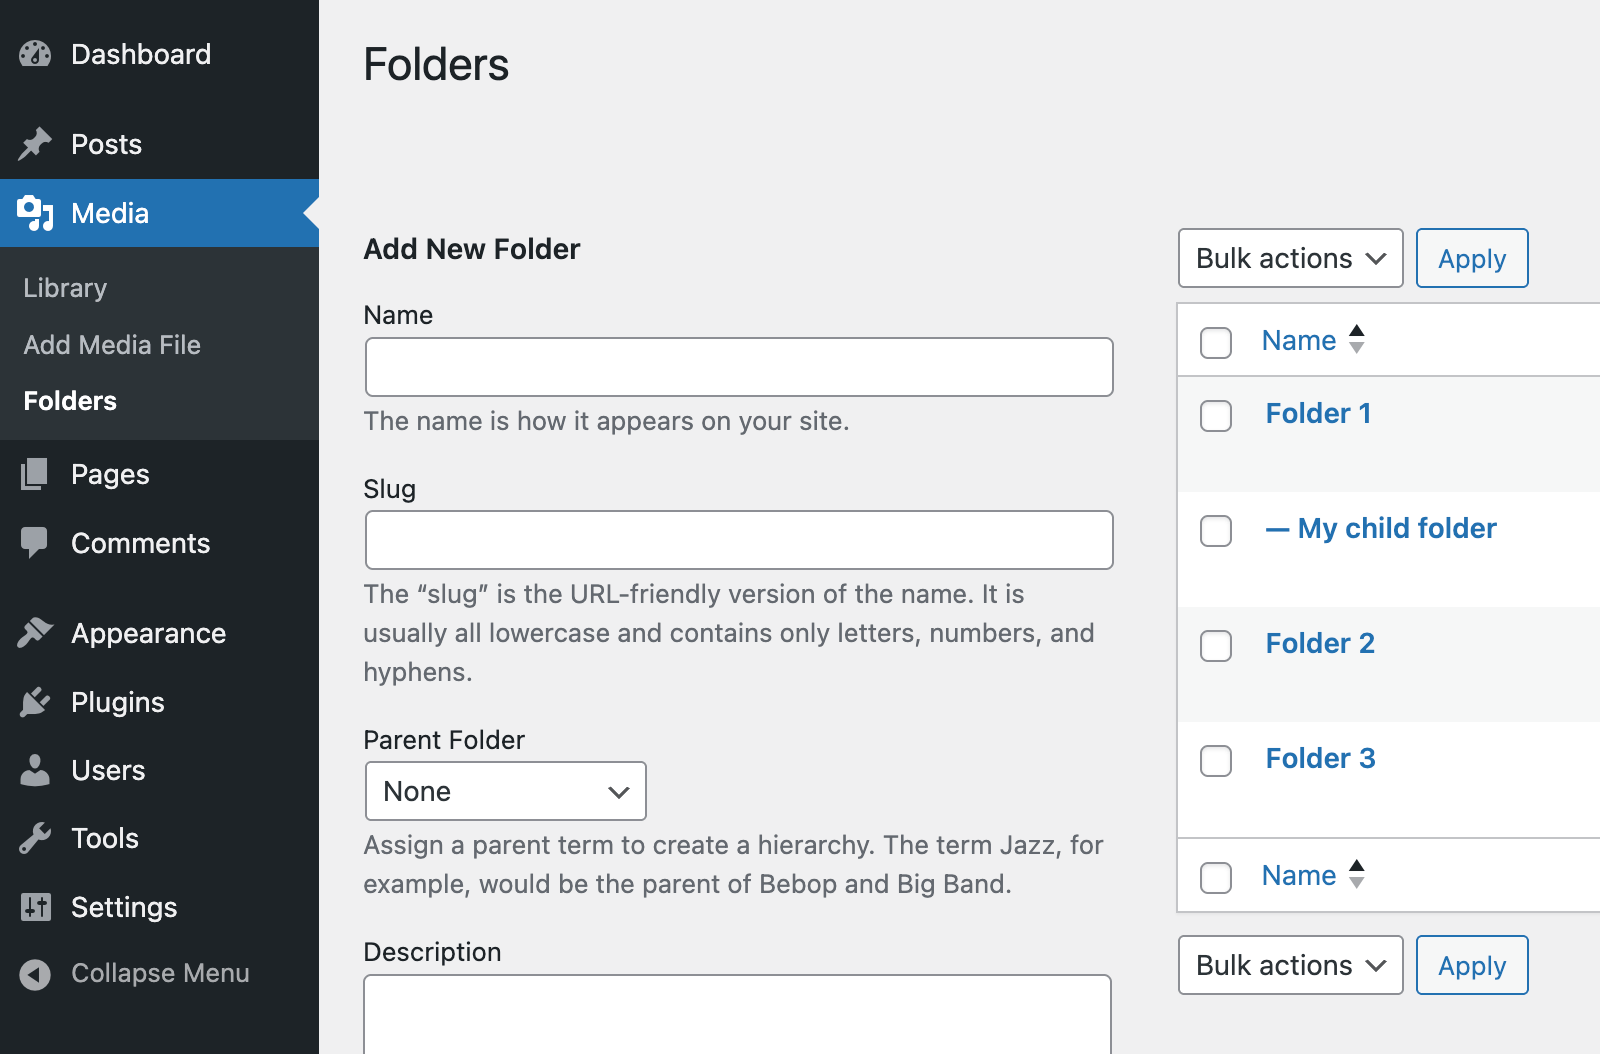1600x1054 pixels.
Task: Open Pages via the pages icon
Action: (x=34, y=474)
